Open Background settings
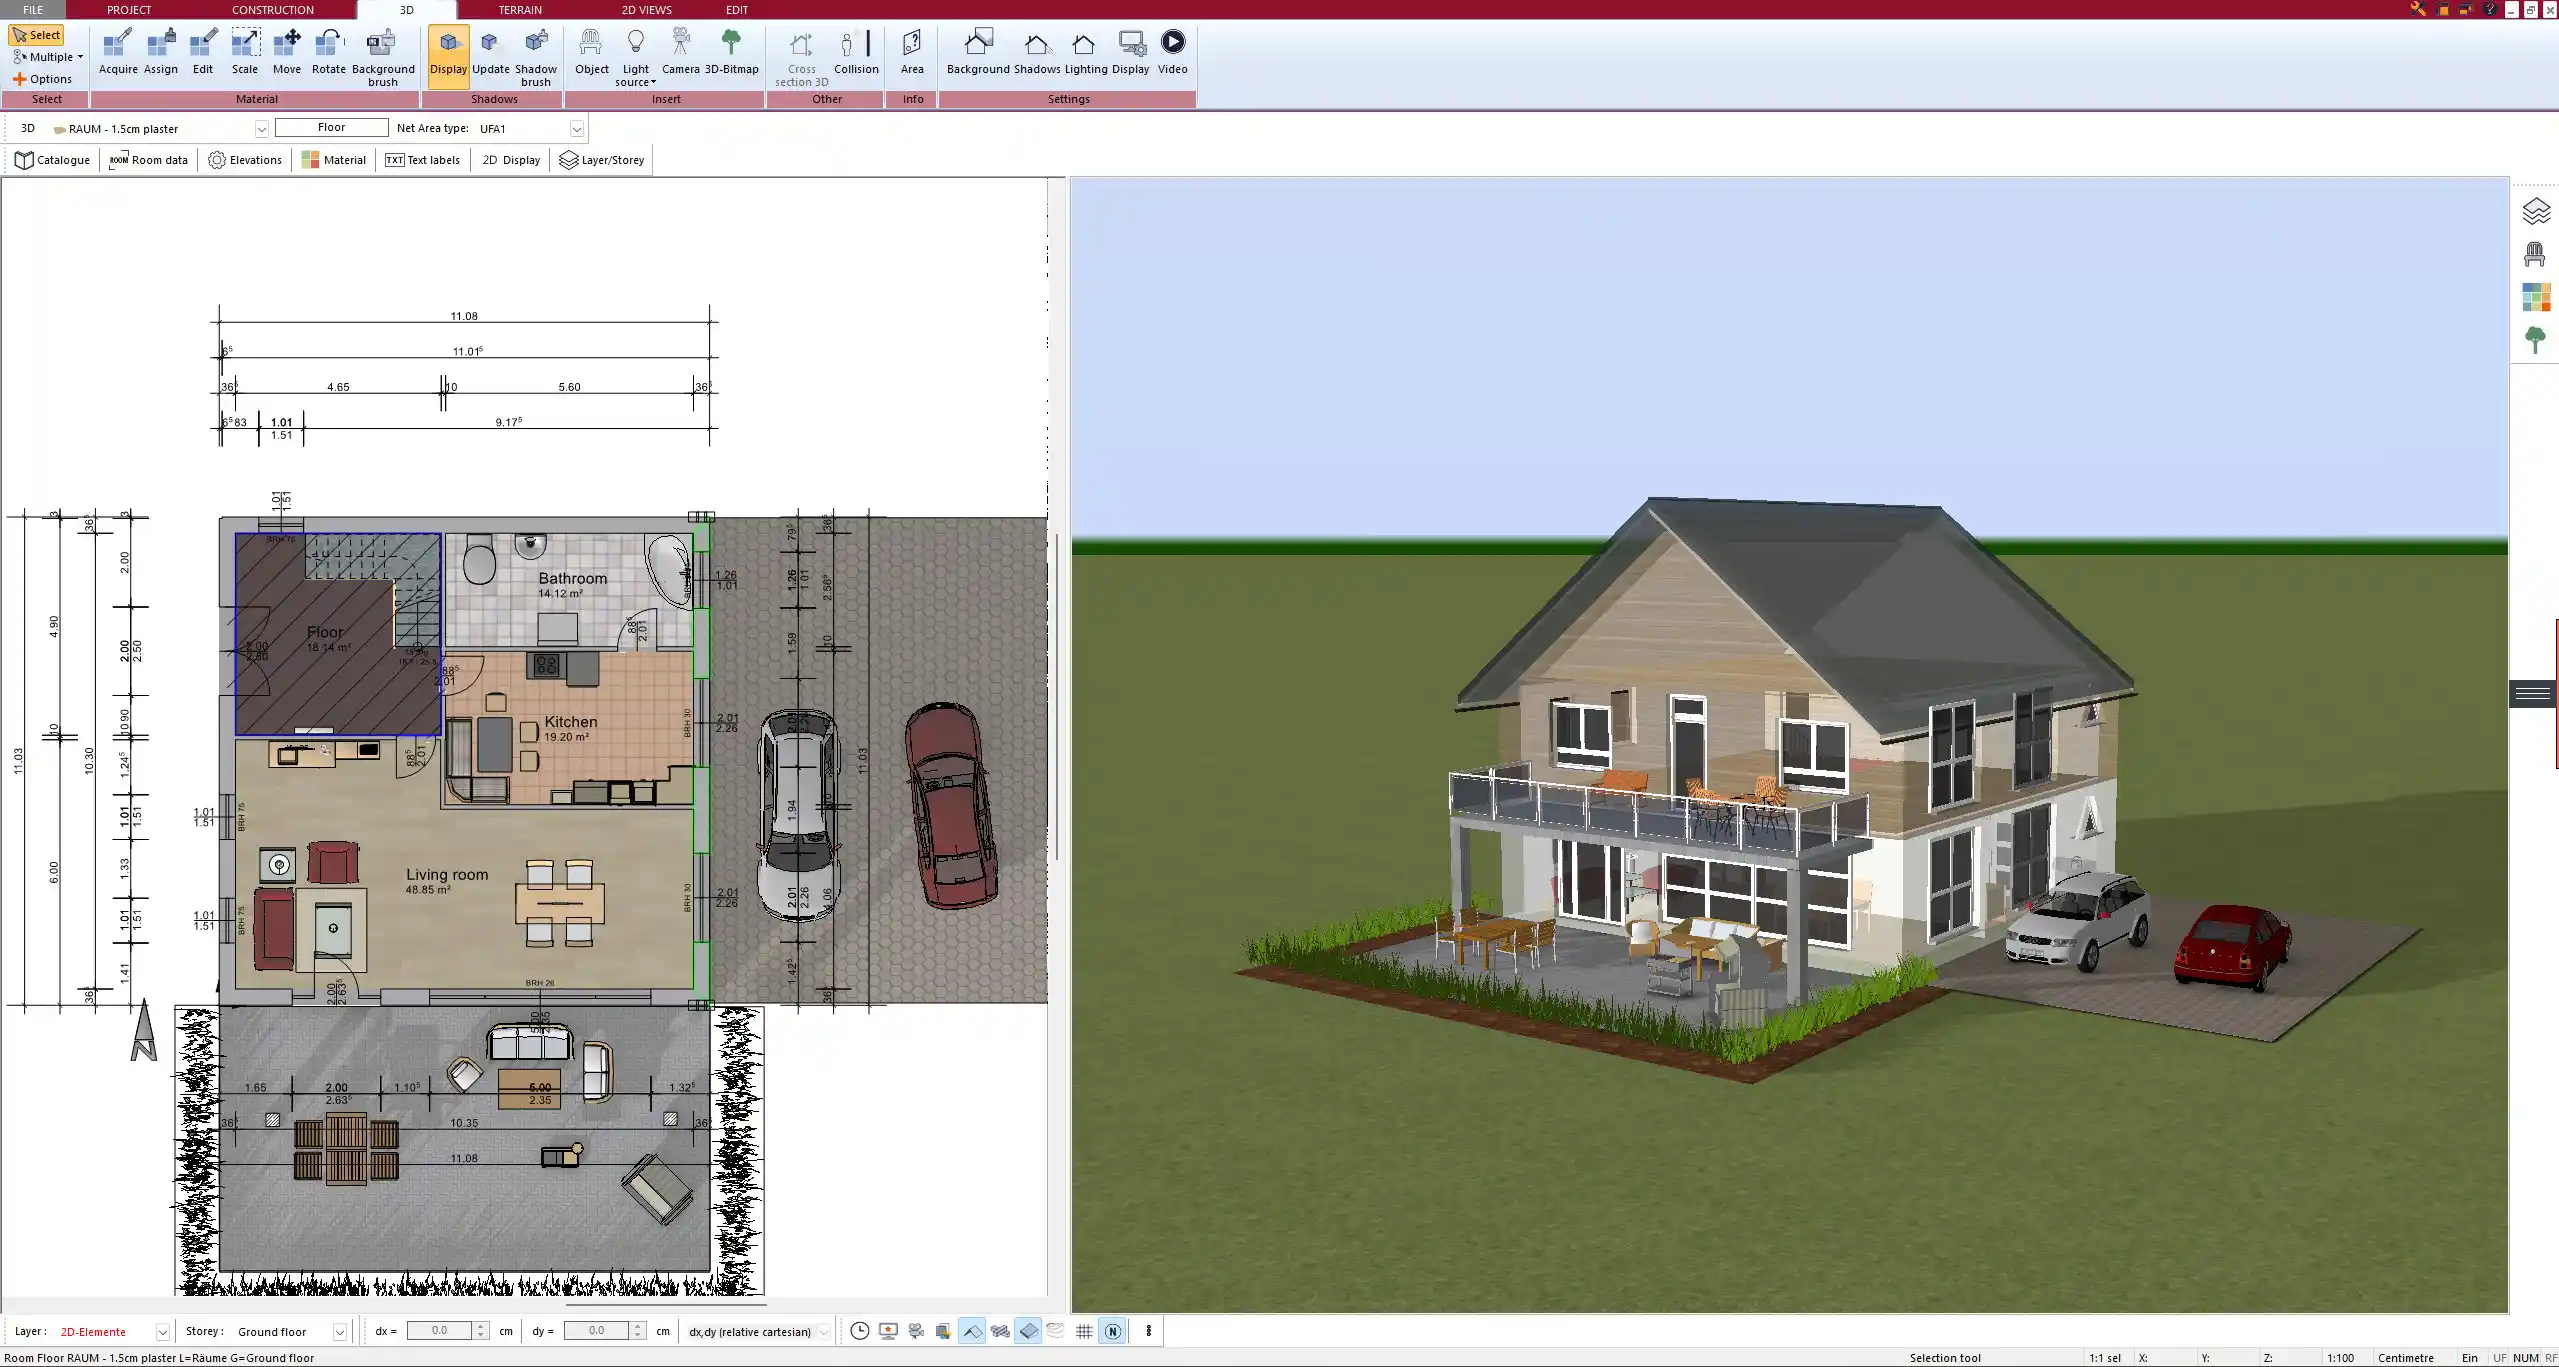This screenshot has width=2559, height=1367. tap(978, 53)
